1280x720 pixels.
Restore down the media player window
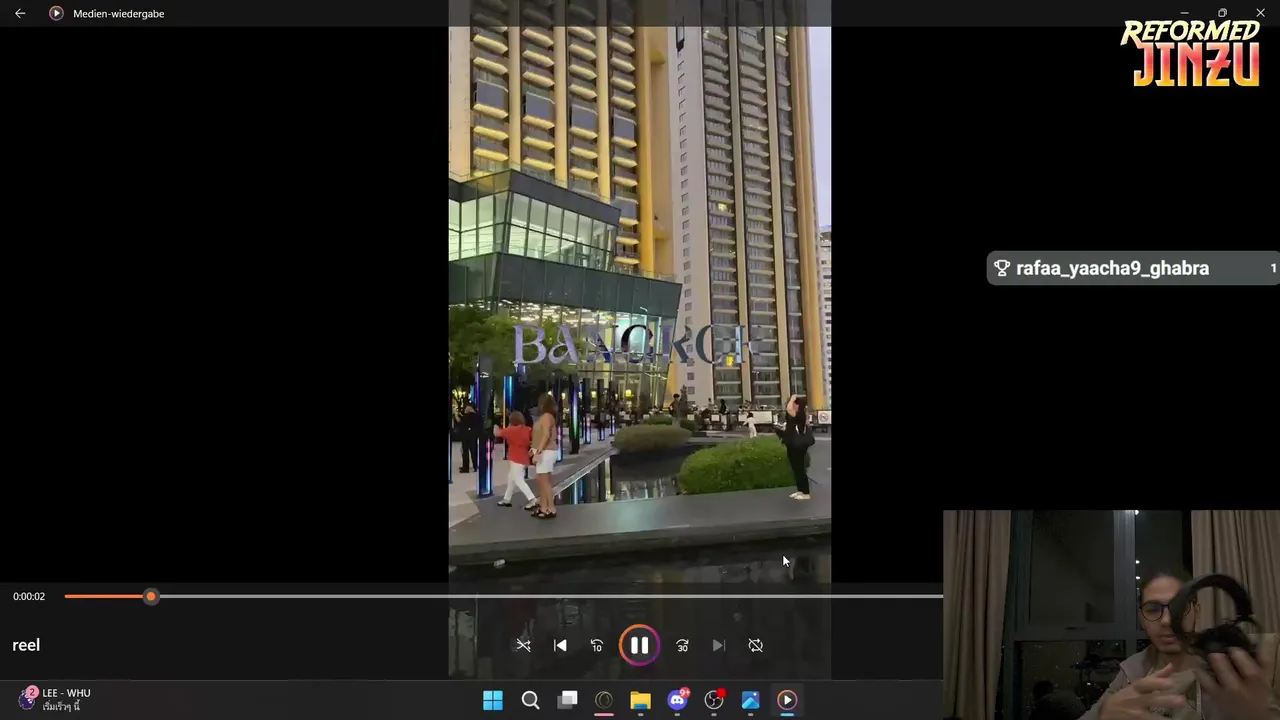[x=1222, y=13]
